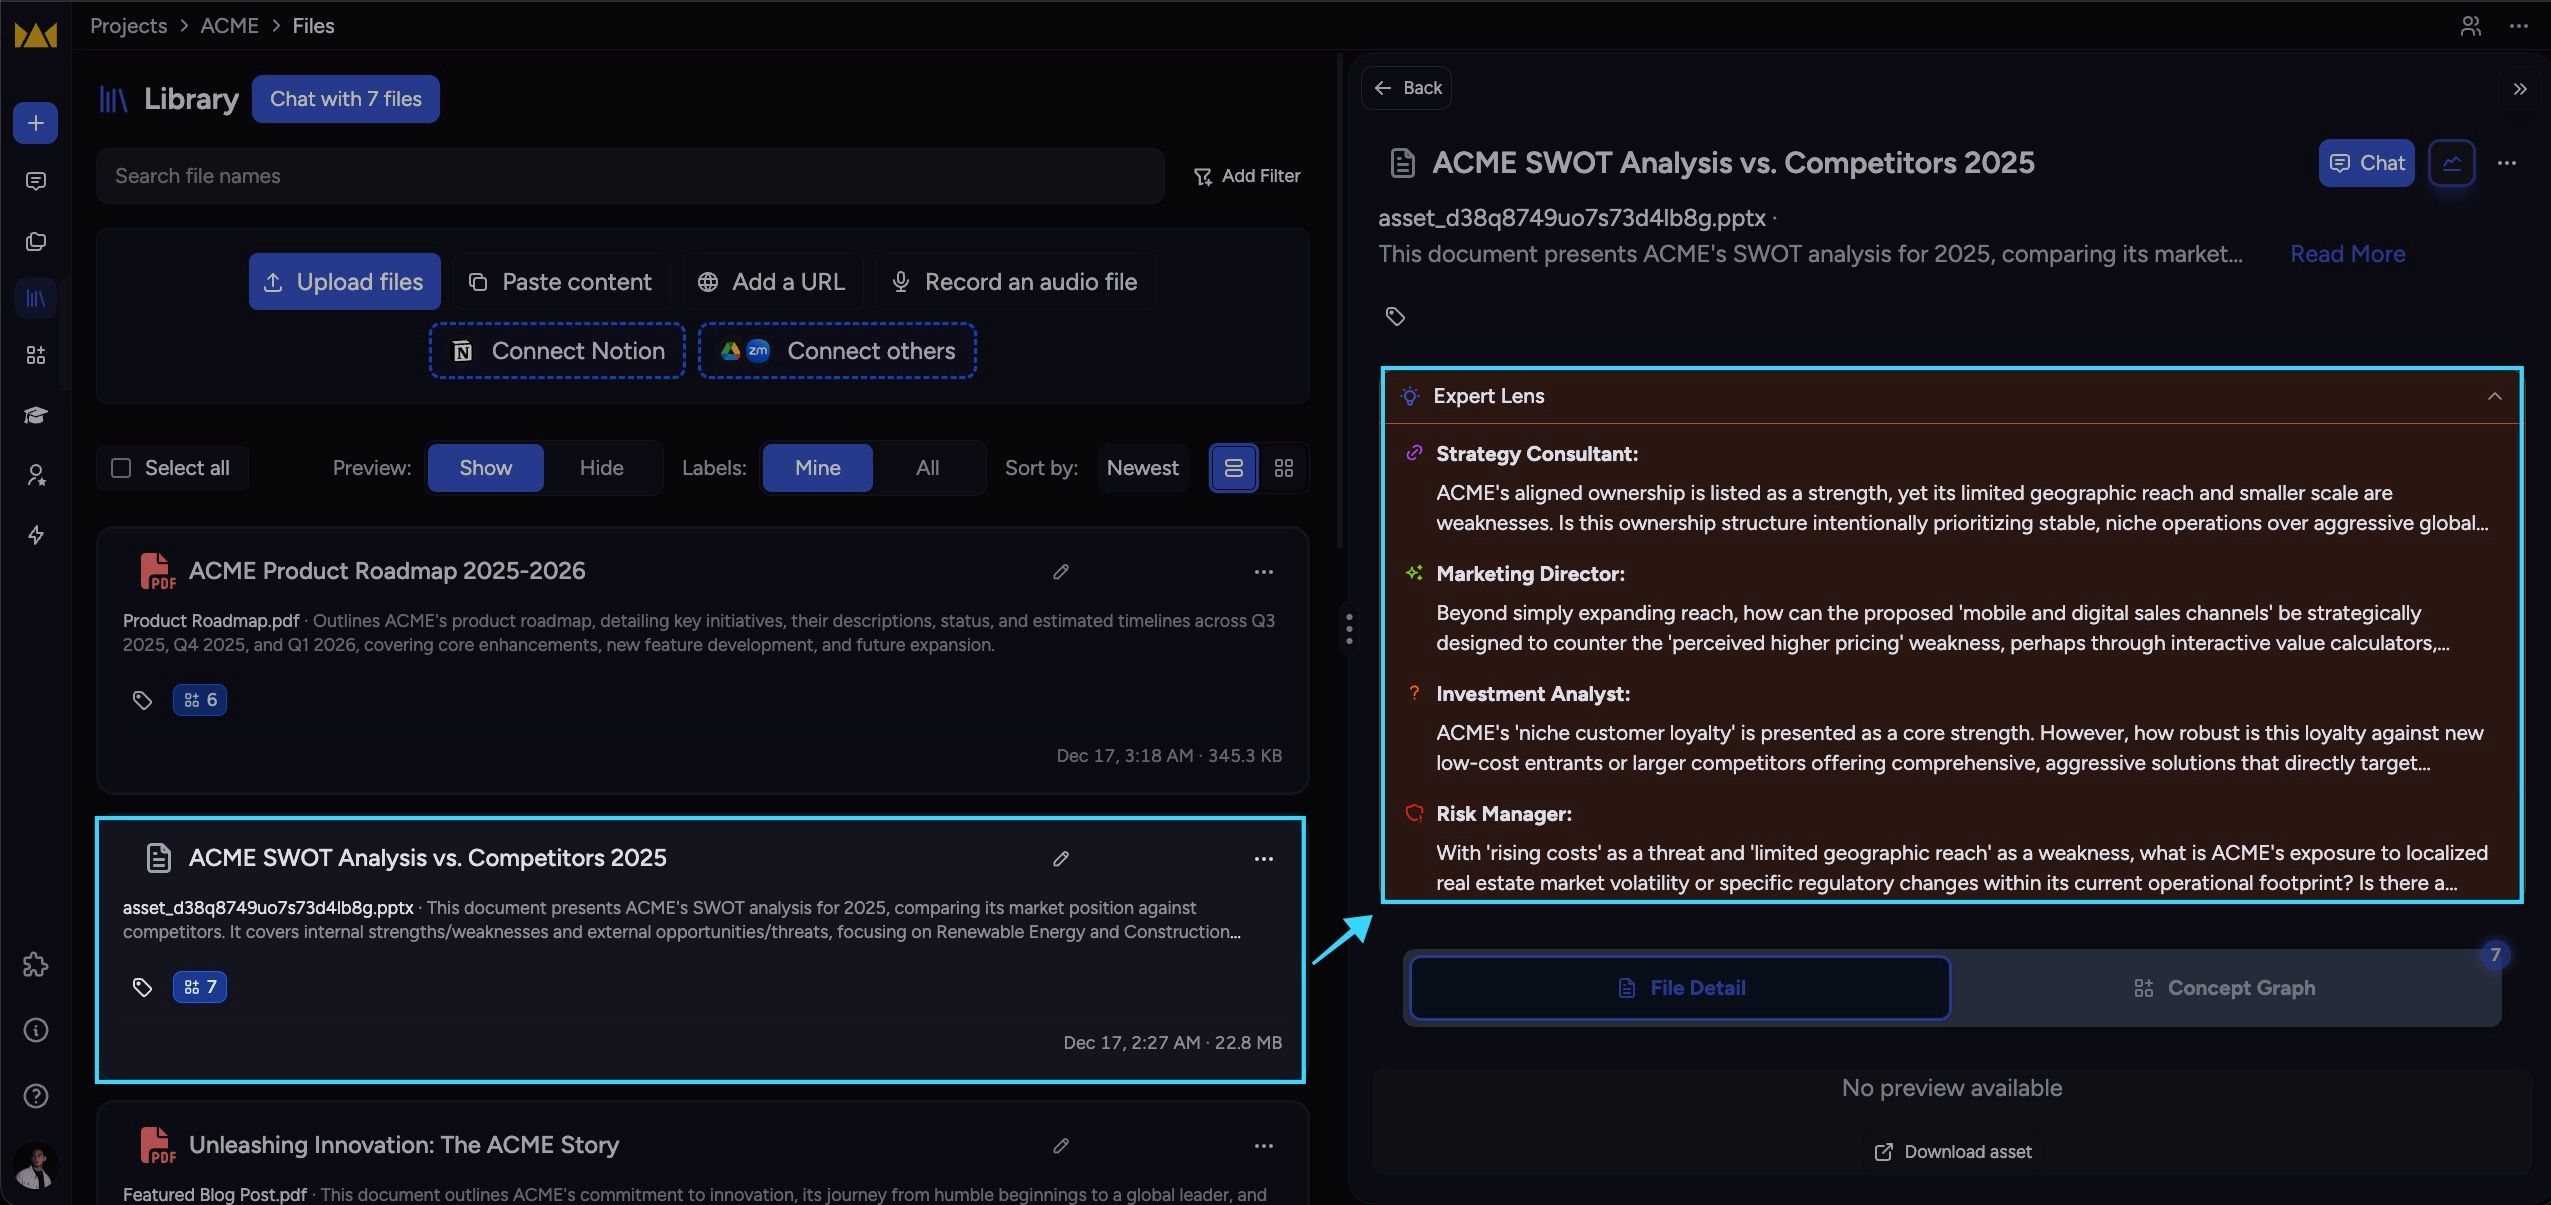
Task: Click the Connect others button
Action: point(837,351)
